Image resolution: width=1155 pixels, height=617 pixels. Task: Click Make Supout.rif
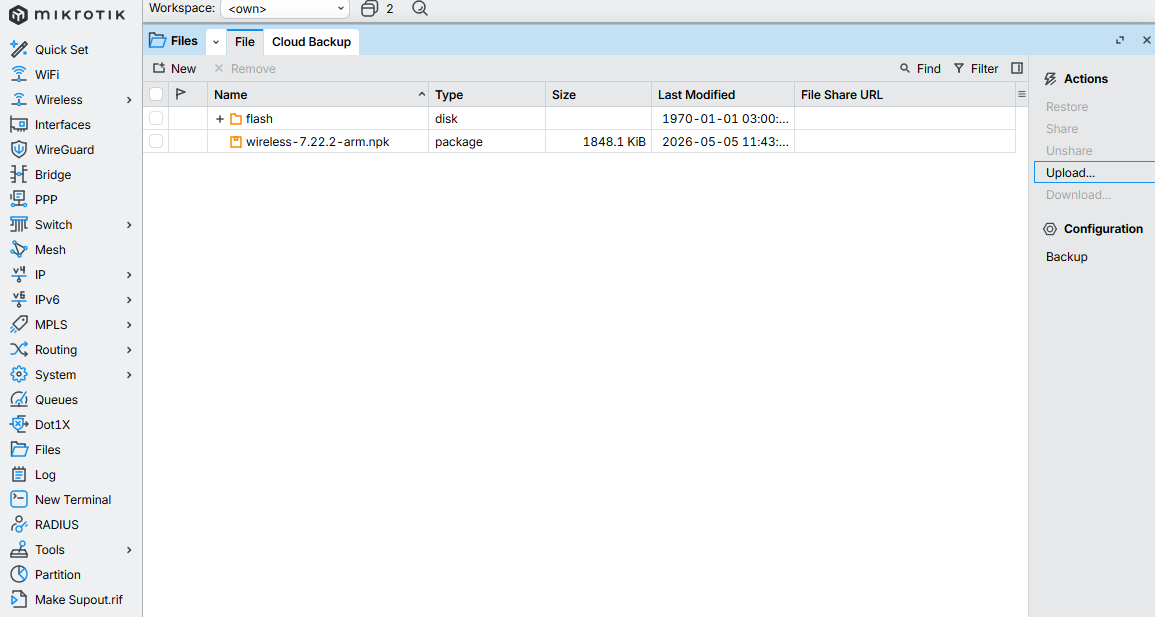66,600
